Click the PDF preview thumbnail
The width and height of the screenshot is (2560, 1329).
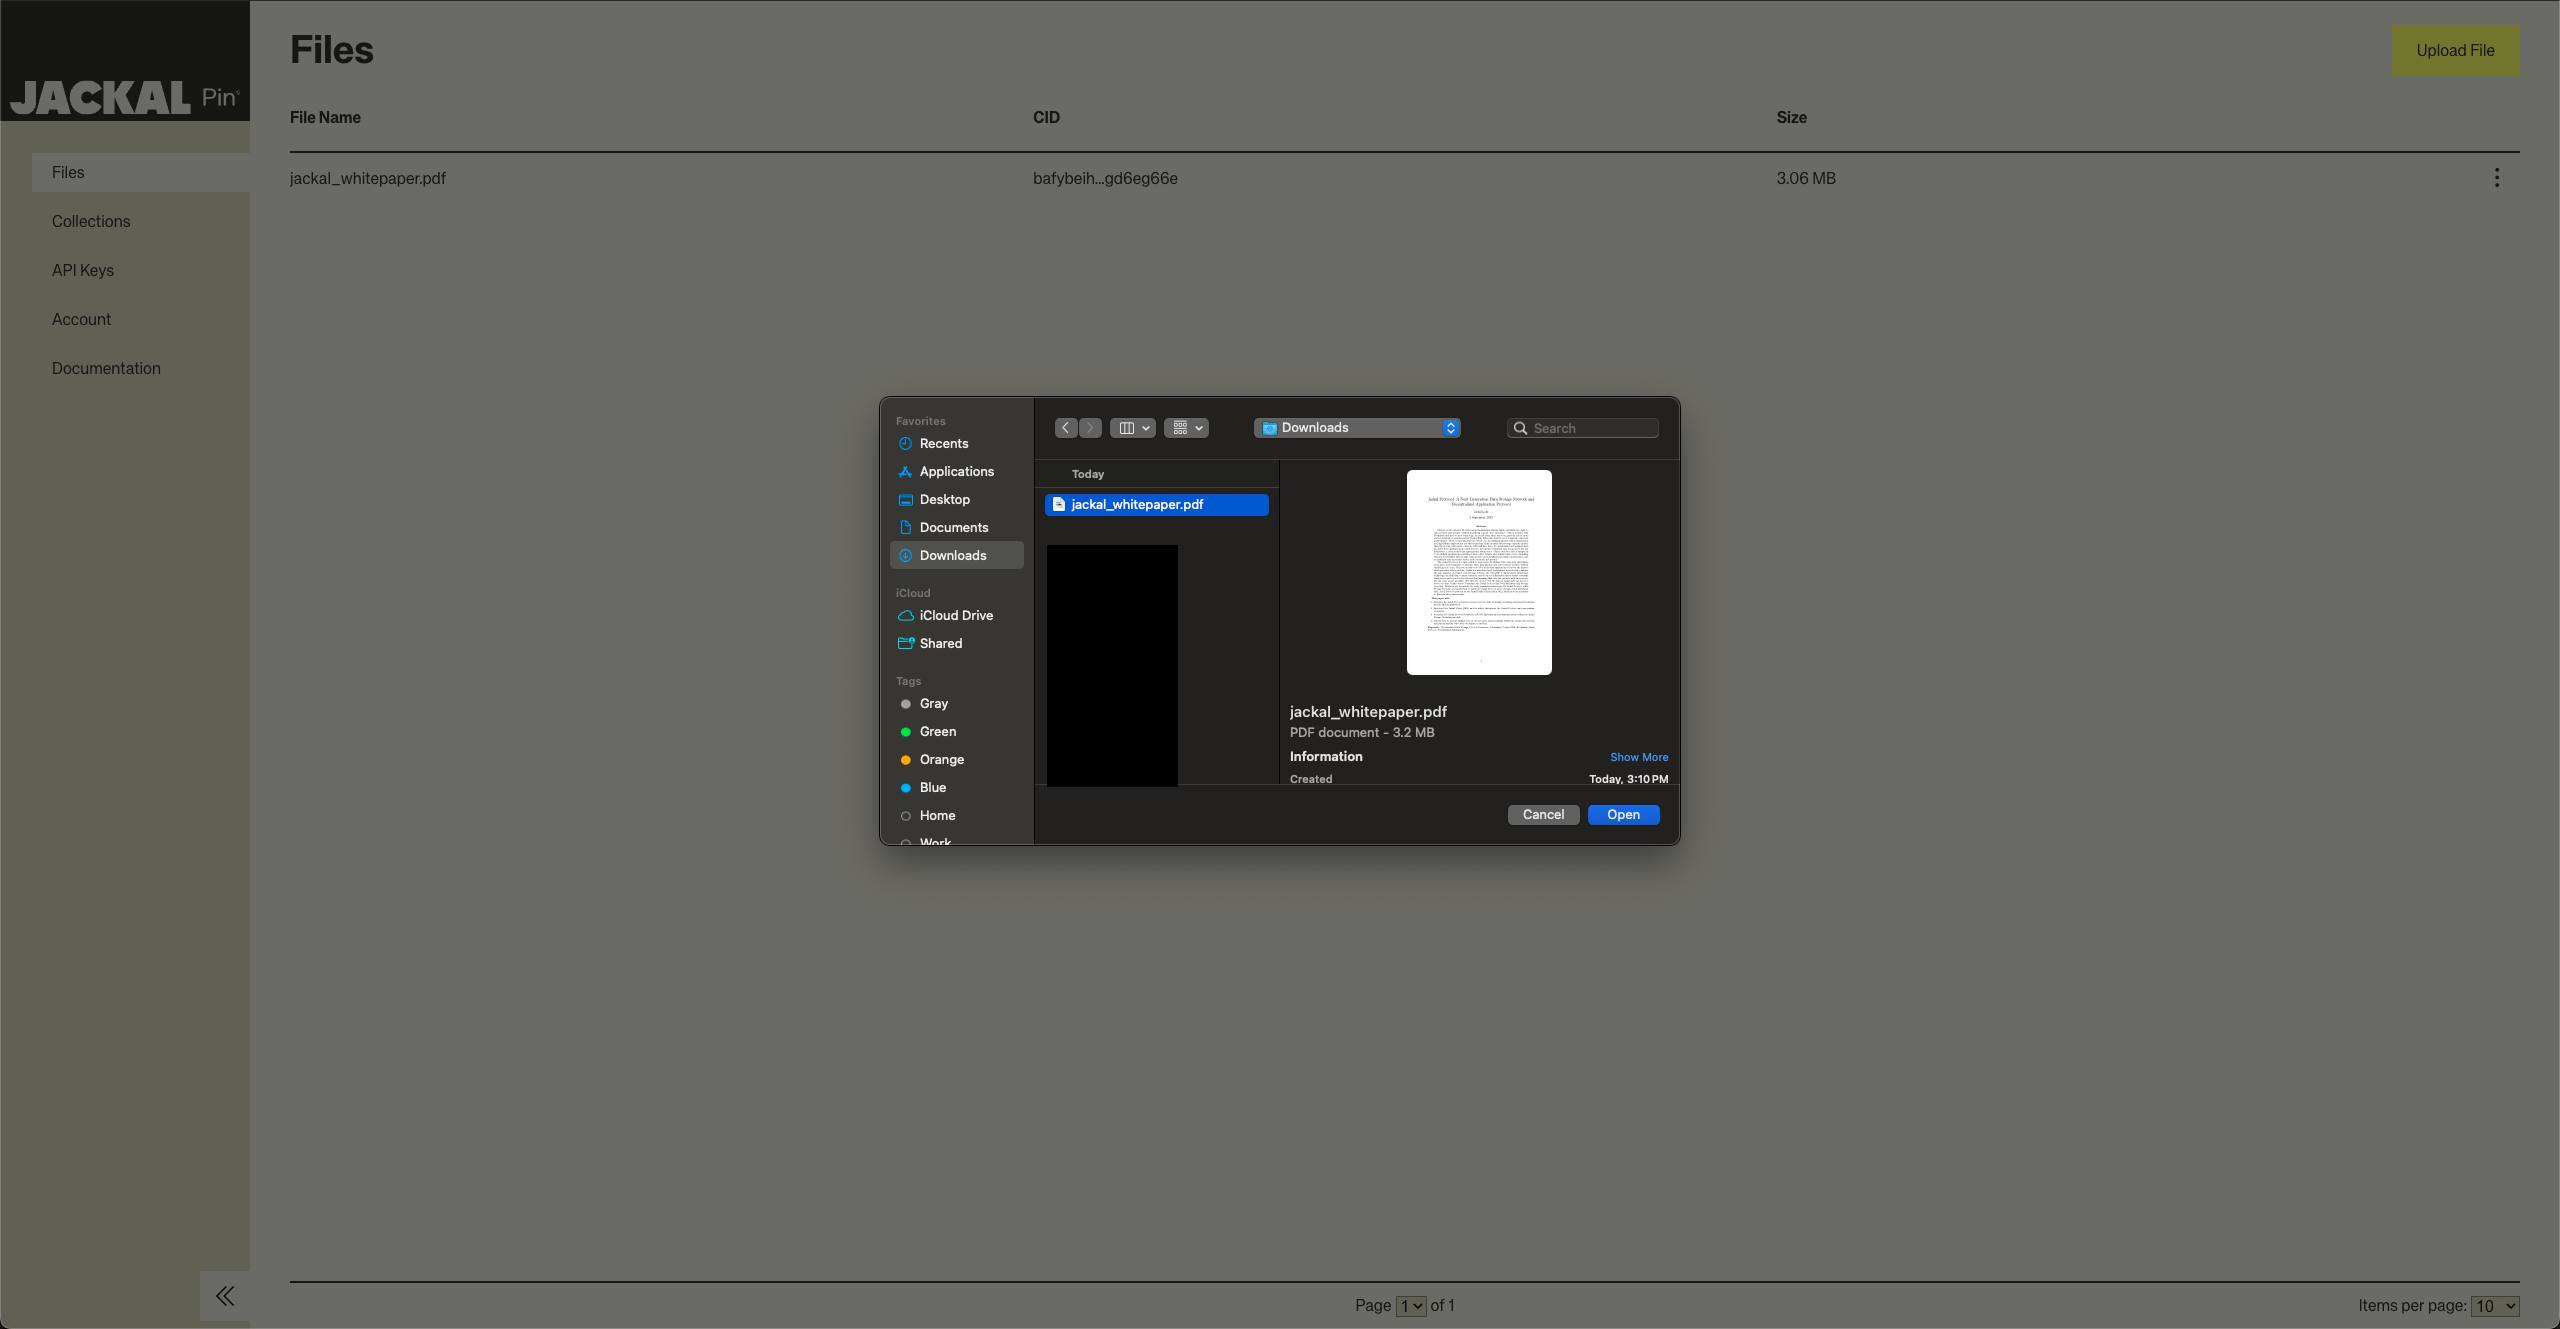click(1479, 572)
